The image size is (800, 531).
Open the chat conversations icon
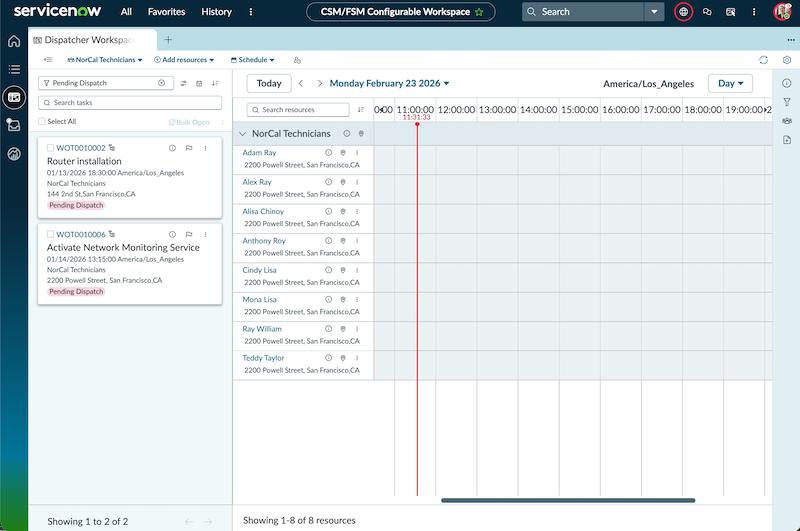click(707, 12)
